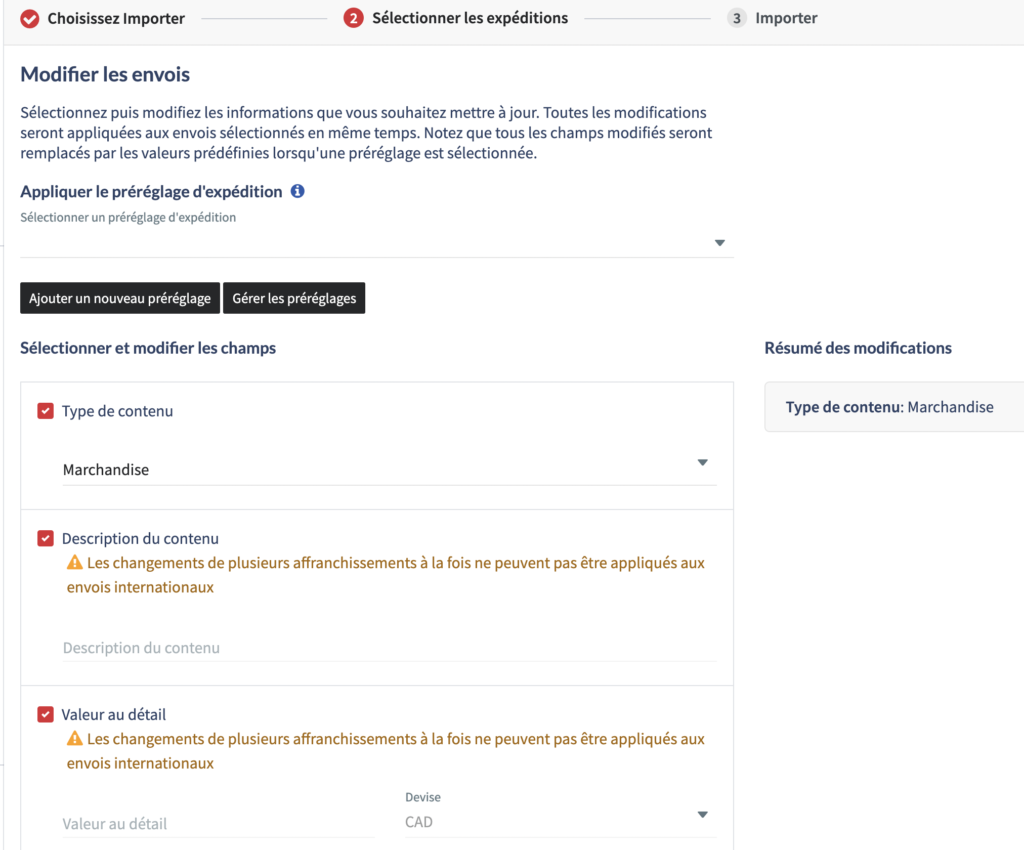Click Sélectionner un préréglage d'expédition label
Screen dimensions: 1024x850
pos(128,217)
